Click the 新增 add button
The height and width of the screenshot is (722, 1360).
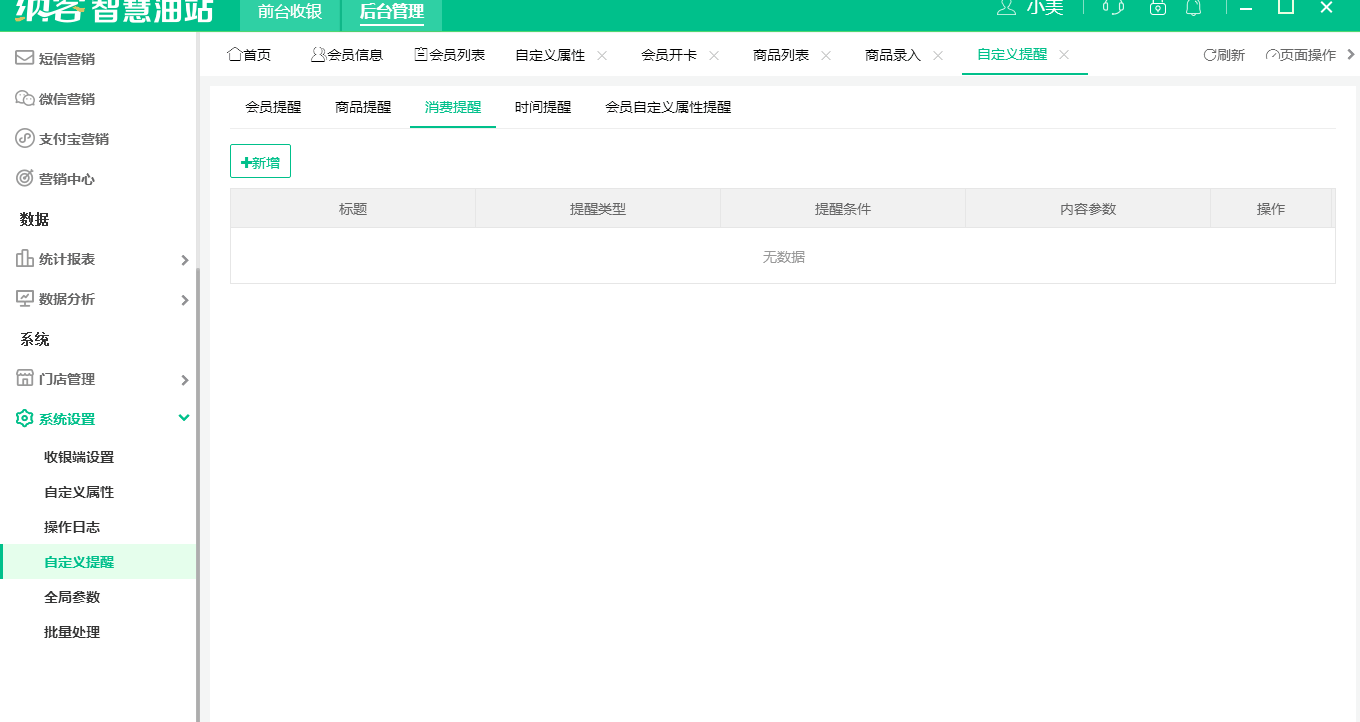point(260,161)
